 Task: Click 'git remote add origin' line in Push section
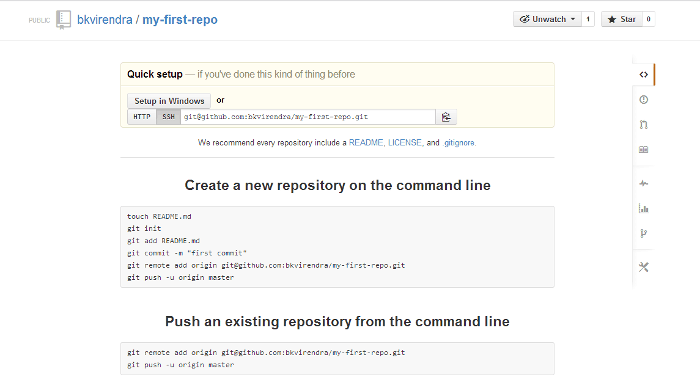(x=266, y=352)
